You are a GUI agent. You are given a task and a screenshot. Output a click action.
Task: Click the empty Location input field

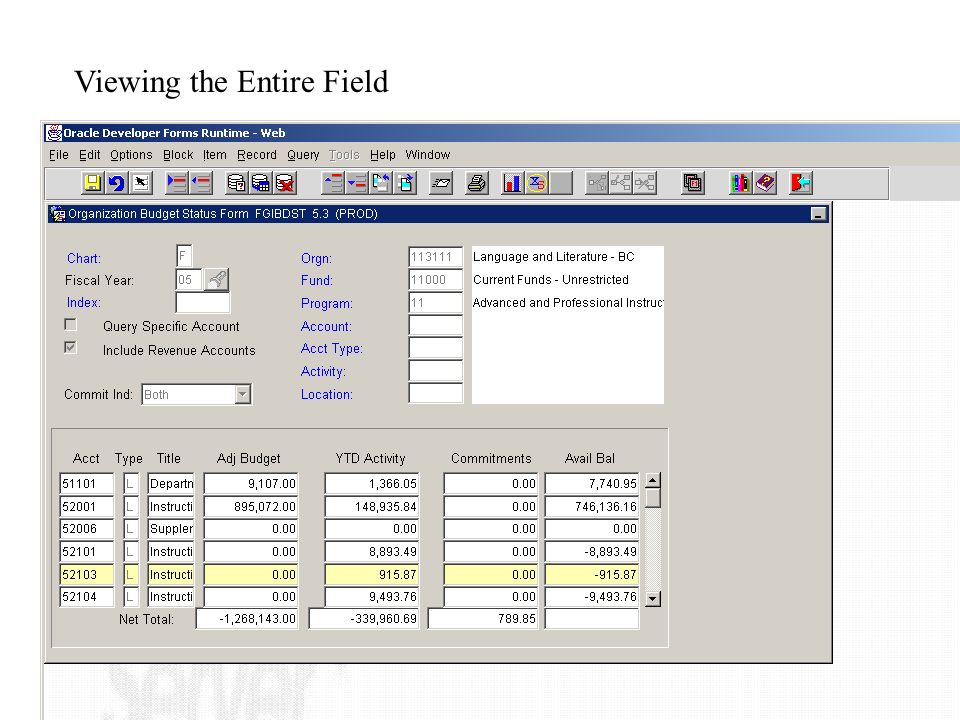pos(435,393)
